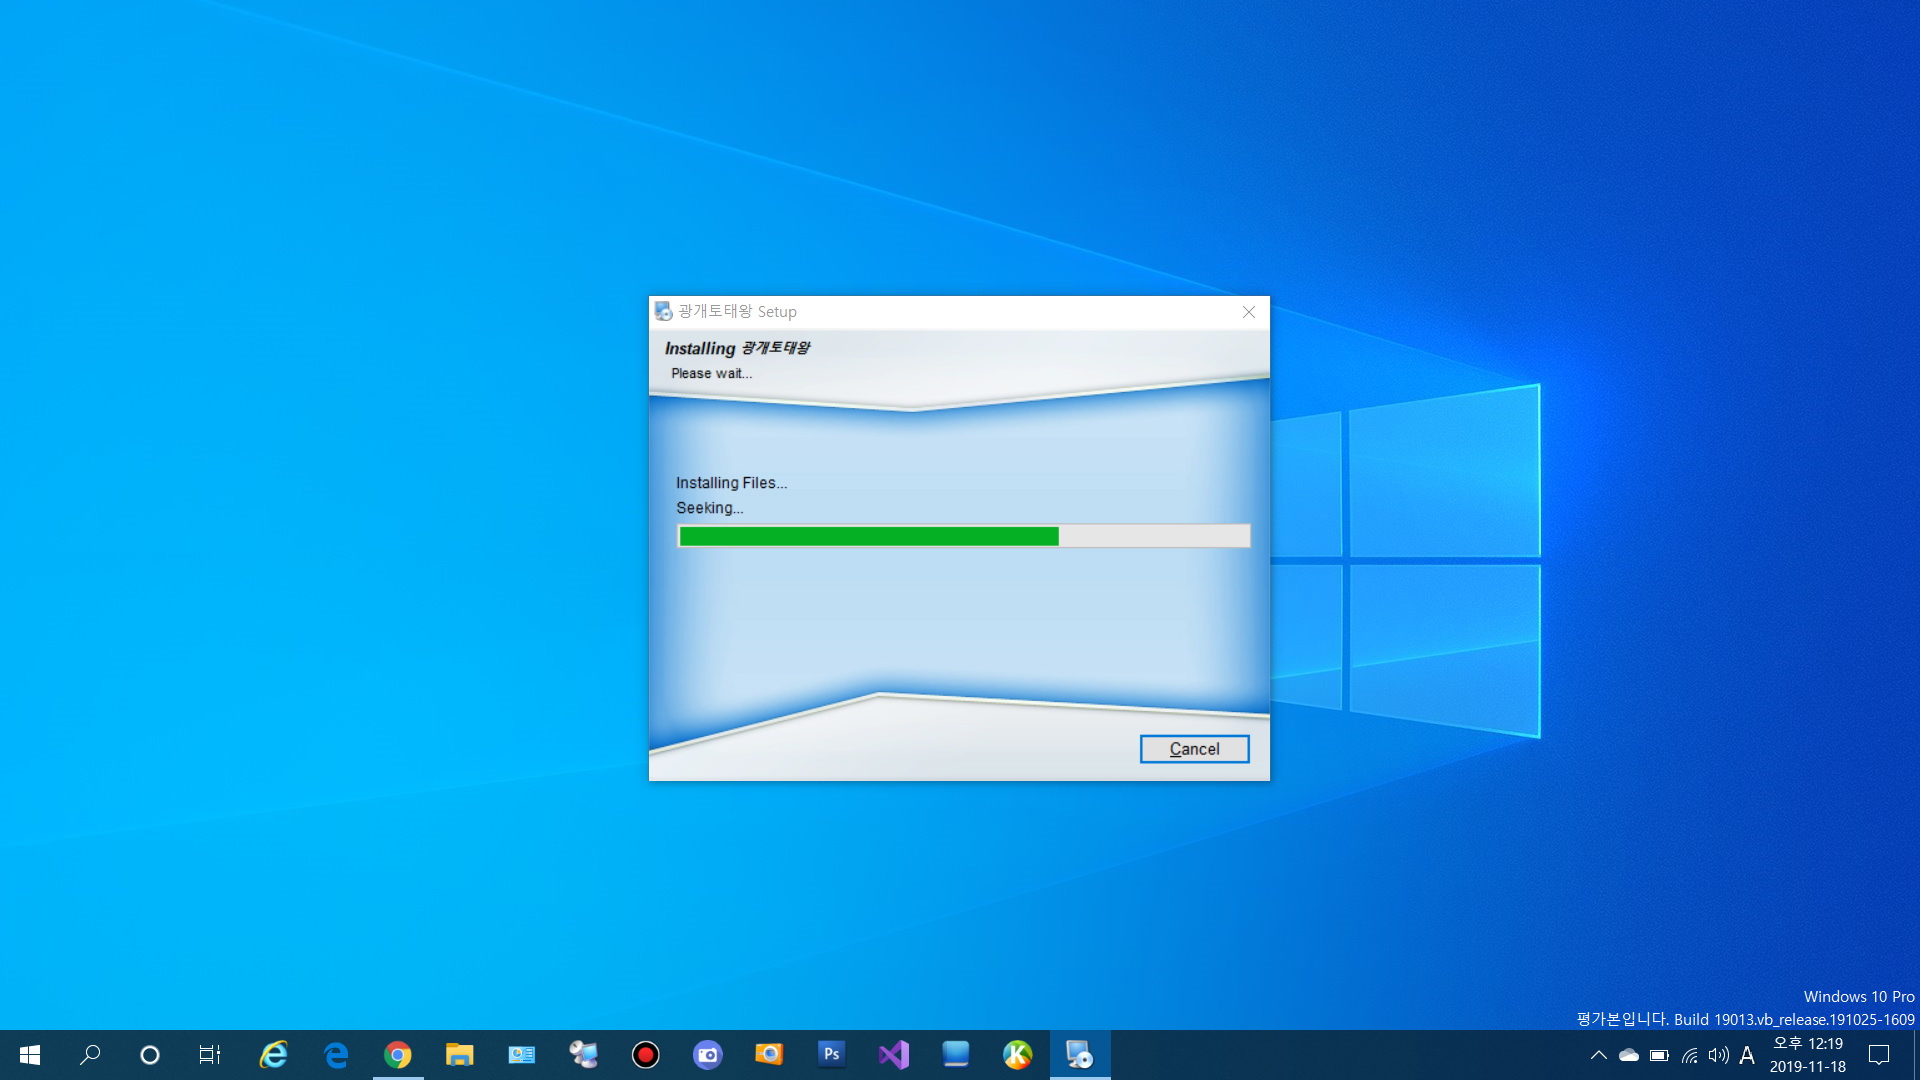Open Google Chrome from the taskbar
Viewport: 1920px width, 1080px height.
pyautogui.click(x=398, y=1055)
